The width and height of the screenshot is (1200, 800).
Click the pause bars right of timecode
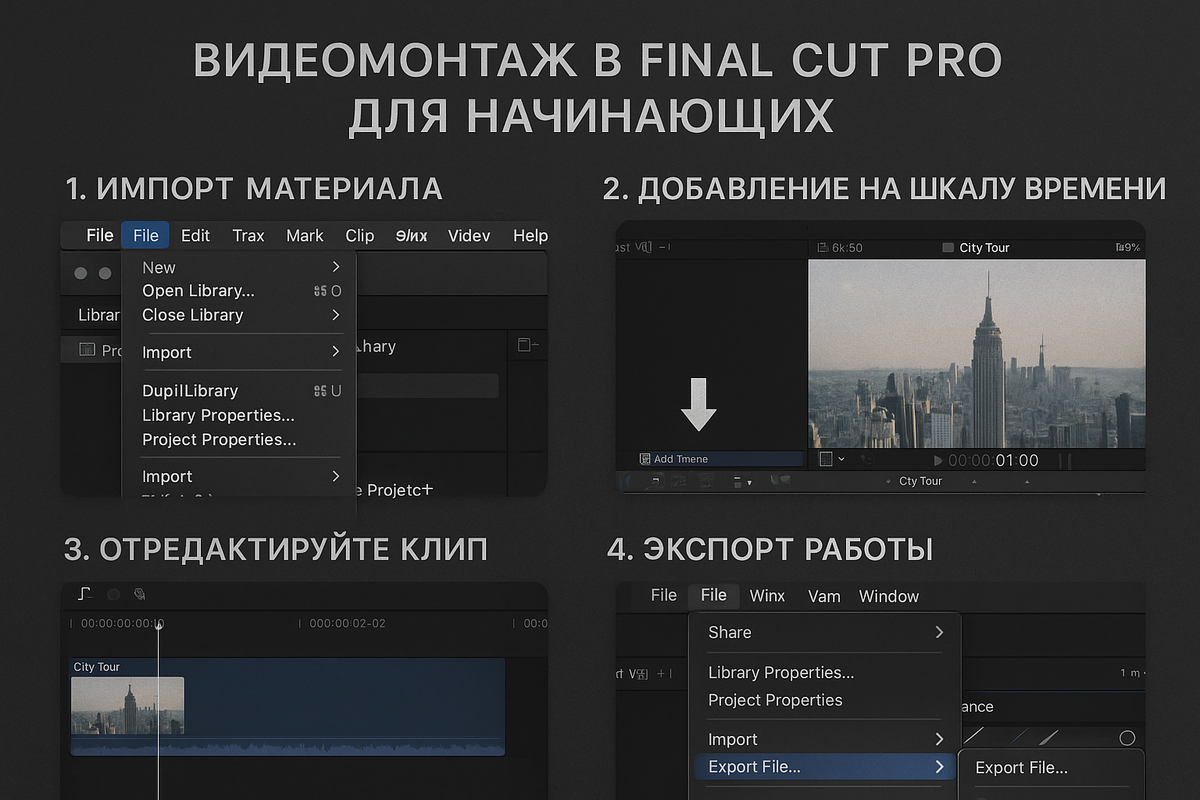(1065, 461)
